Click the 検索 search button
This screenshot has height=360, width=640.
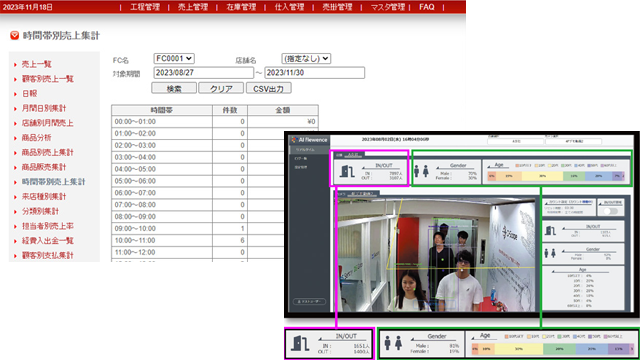174,88
